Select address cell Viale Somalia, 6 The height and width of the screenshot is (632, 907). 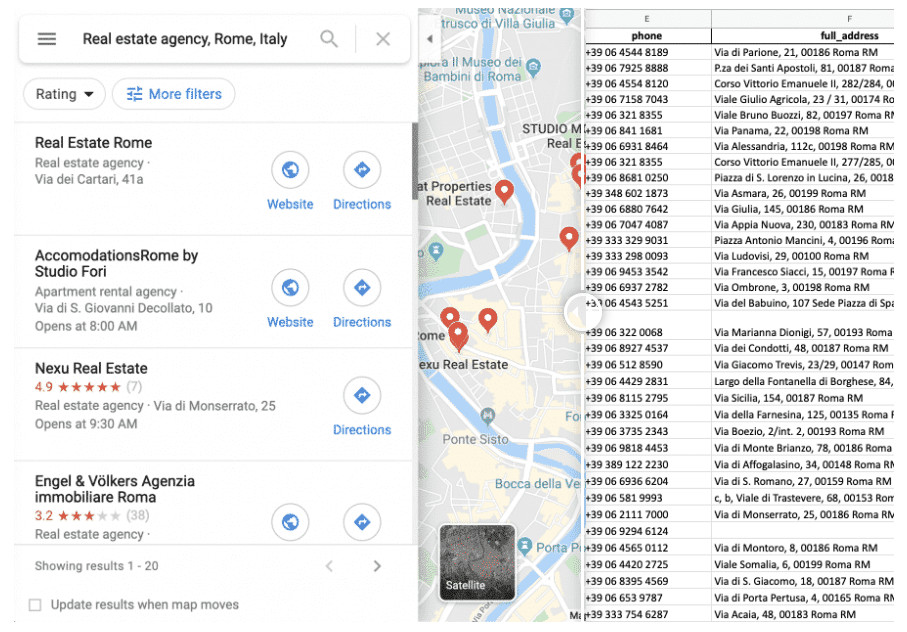coord(802,564)
